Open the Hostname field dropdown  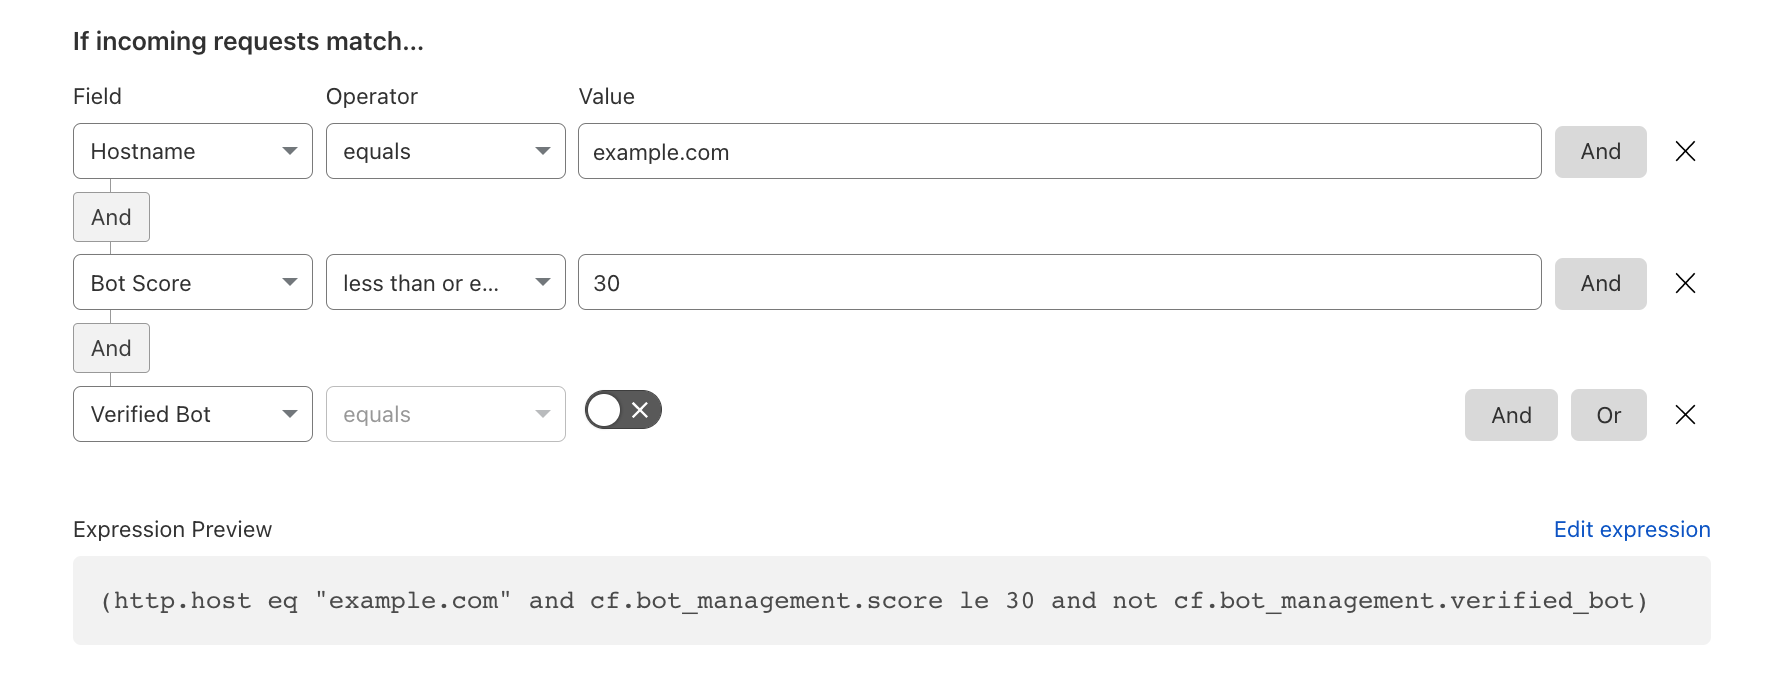pos(193,152)
